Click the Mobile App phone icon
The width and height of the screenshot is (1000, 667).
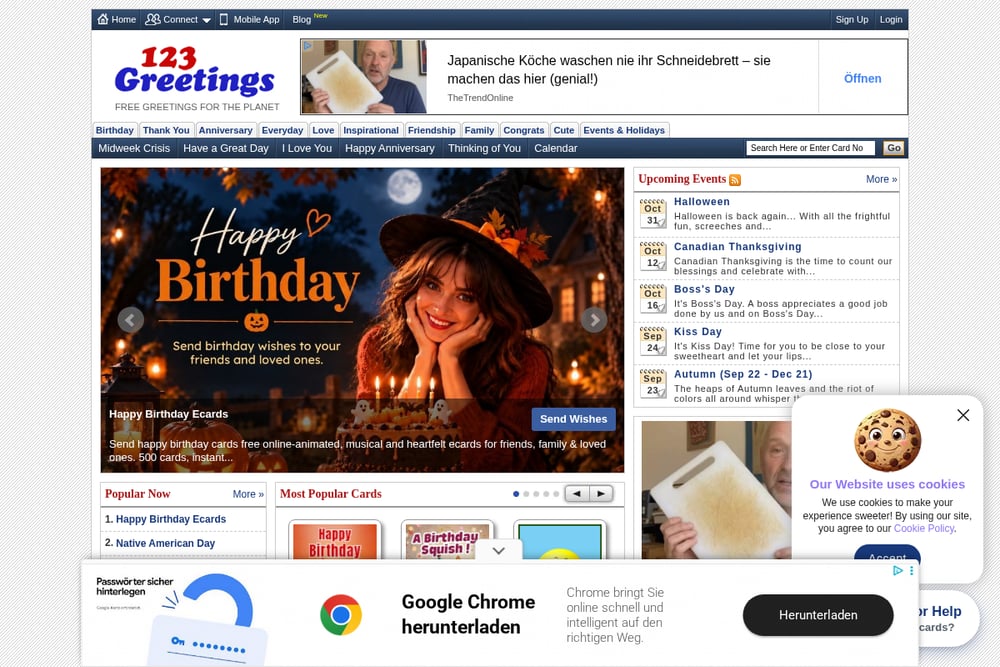(223, 20)
